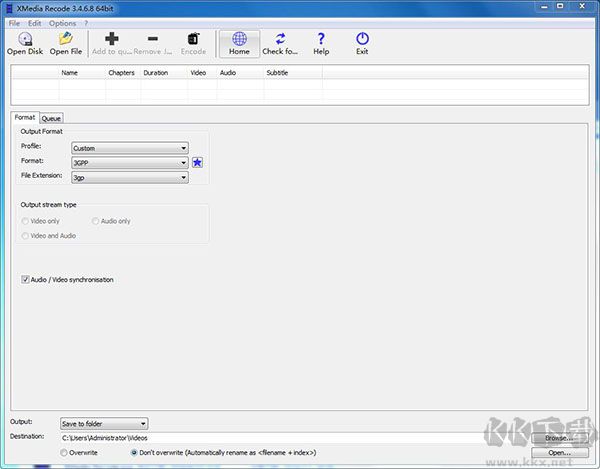Click the Add to queue plus icon
The width and height of the screenshot is (600, 469).
click(x=112, y=39)
